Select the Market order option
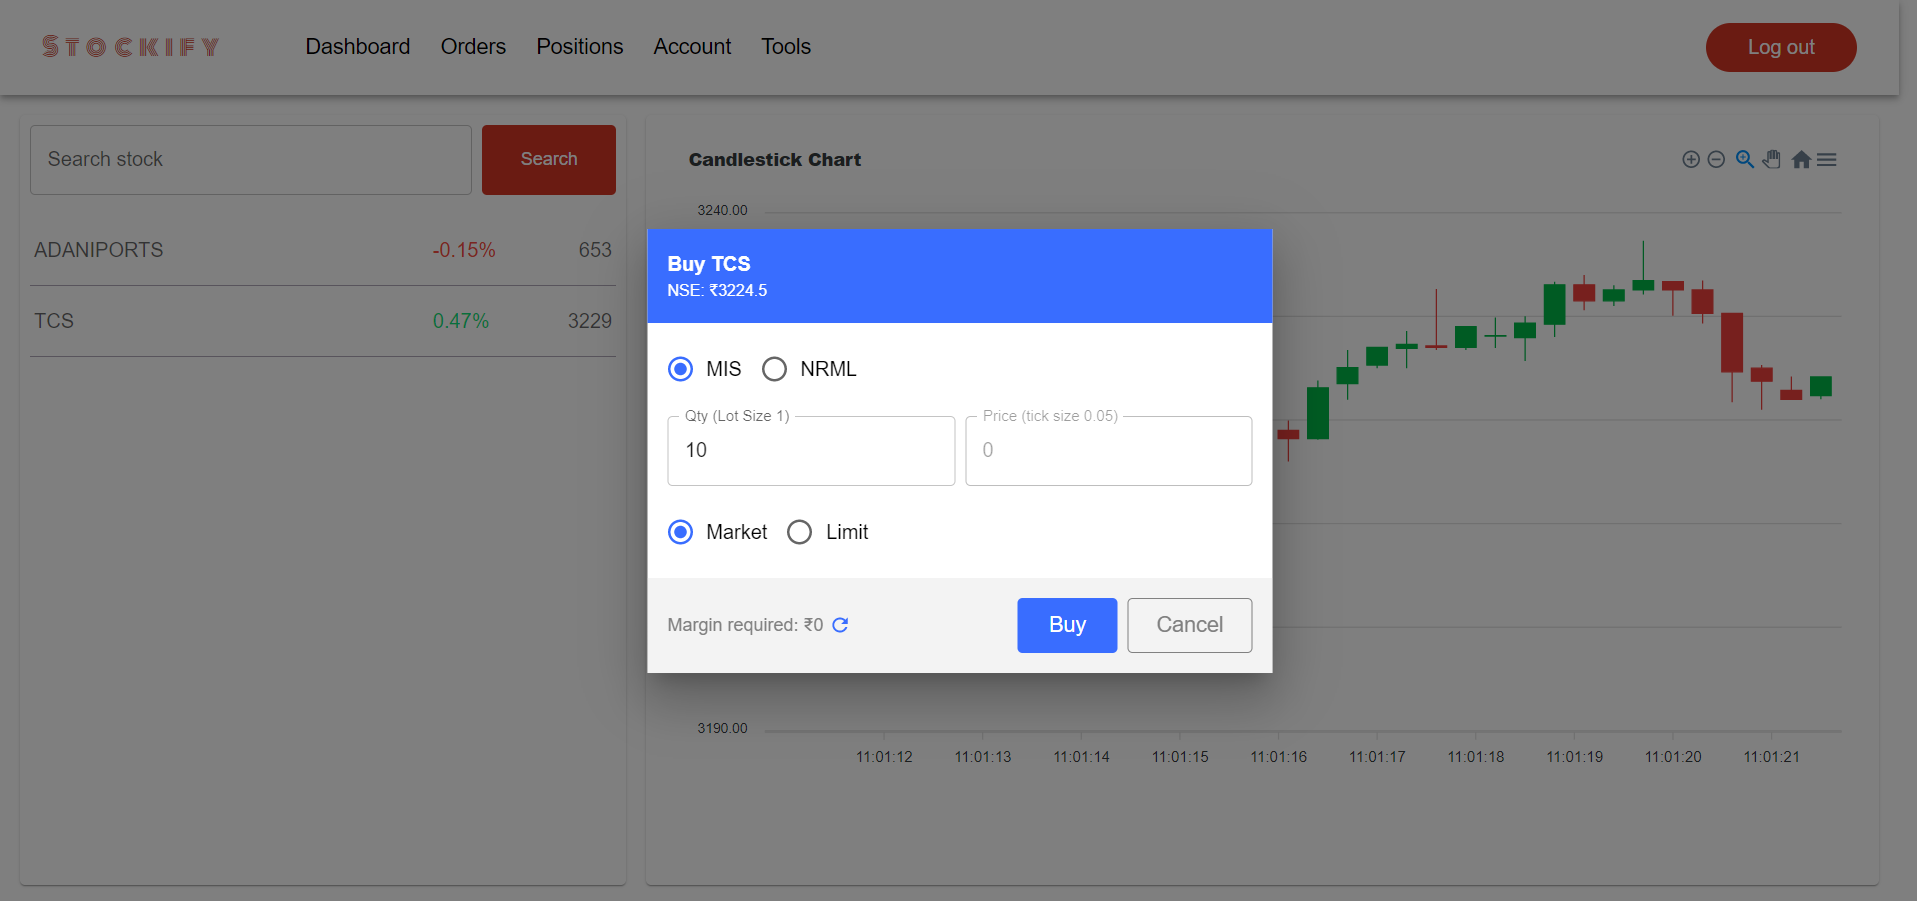 pyautogui.click(x=680, y=532)
